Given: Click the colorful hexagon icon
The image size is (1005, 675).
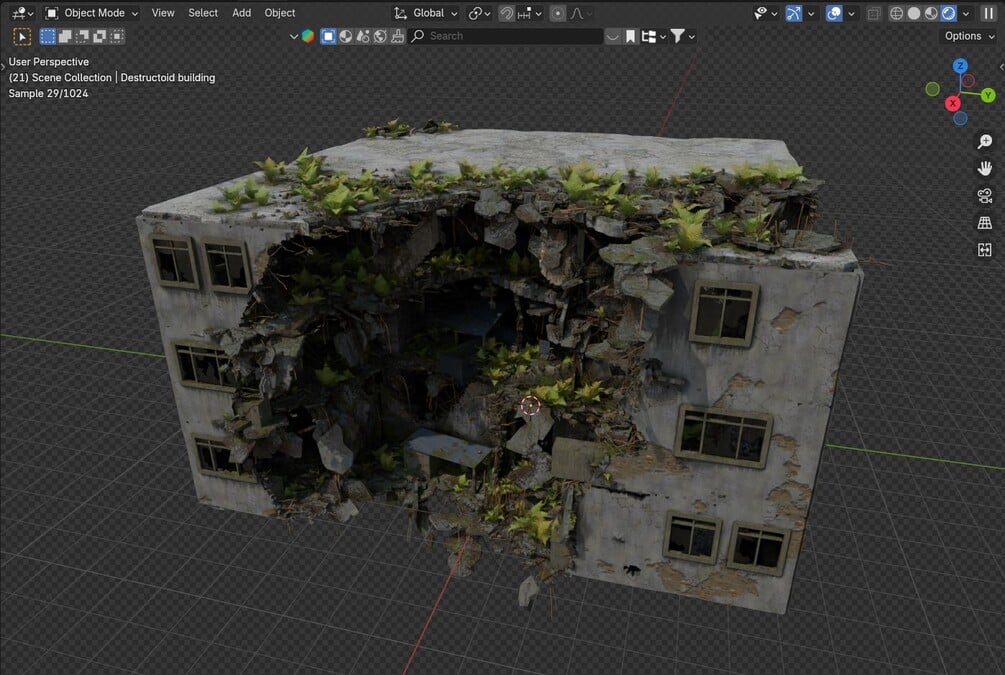Looking at the screenshot, I should [308, 37].
